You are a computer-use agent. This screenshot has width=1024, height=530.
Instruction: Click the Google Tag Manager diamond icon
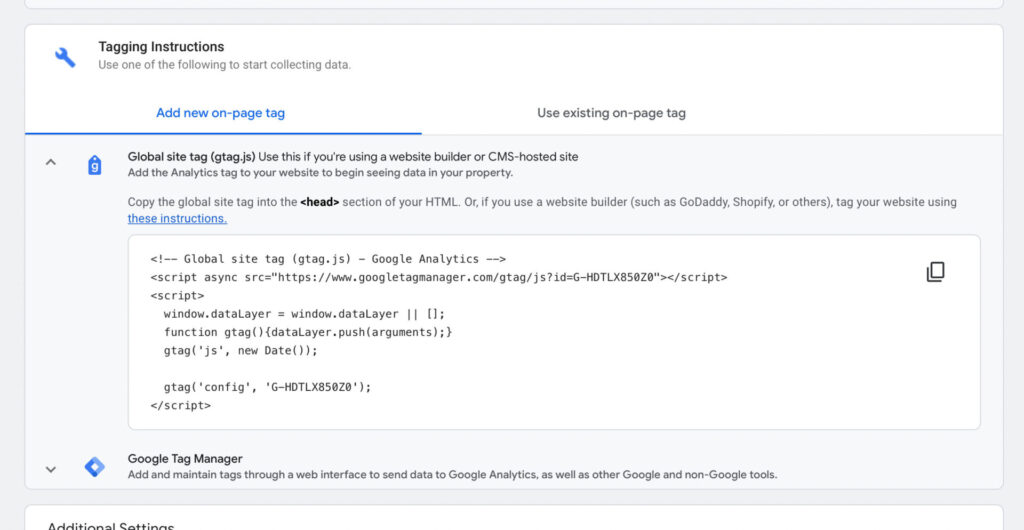click(94, 467)
